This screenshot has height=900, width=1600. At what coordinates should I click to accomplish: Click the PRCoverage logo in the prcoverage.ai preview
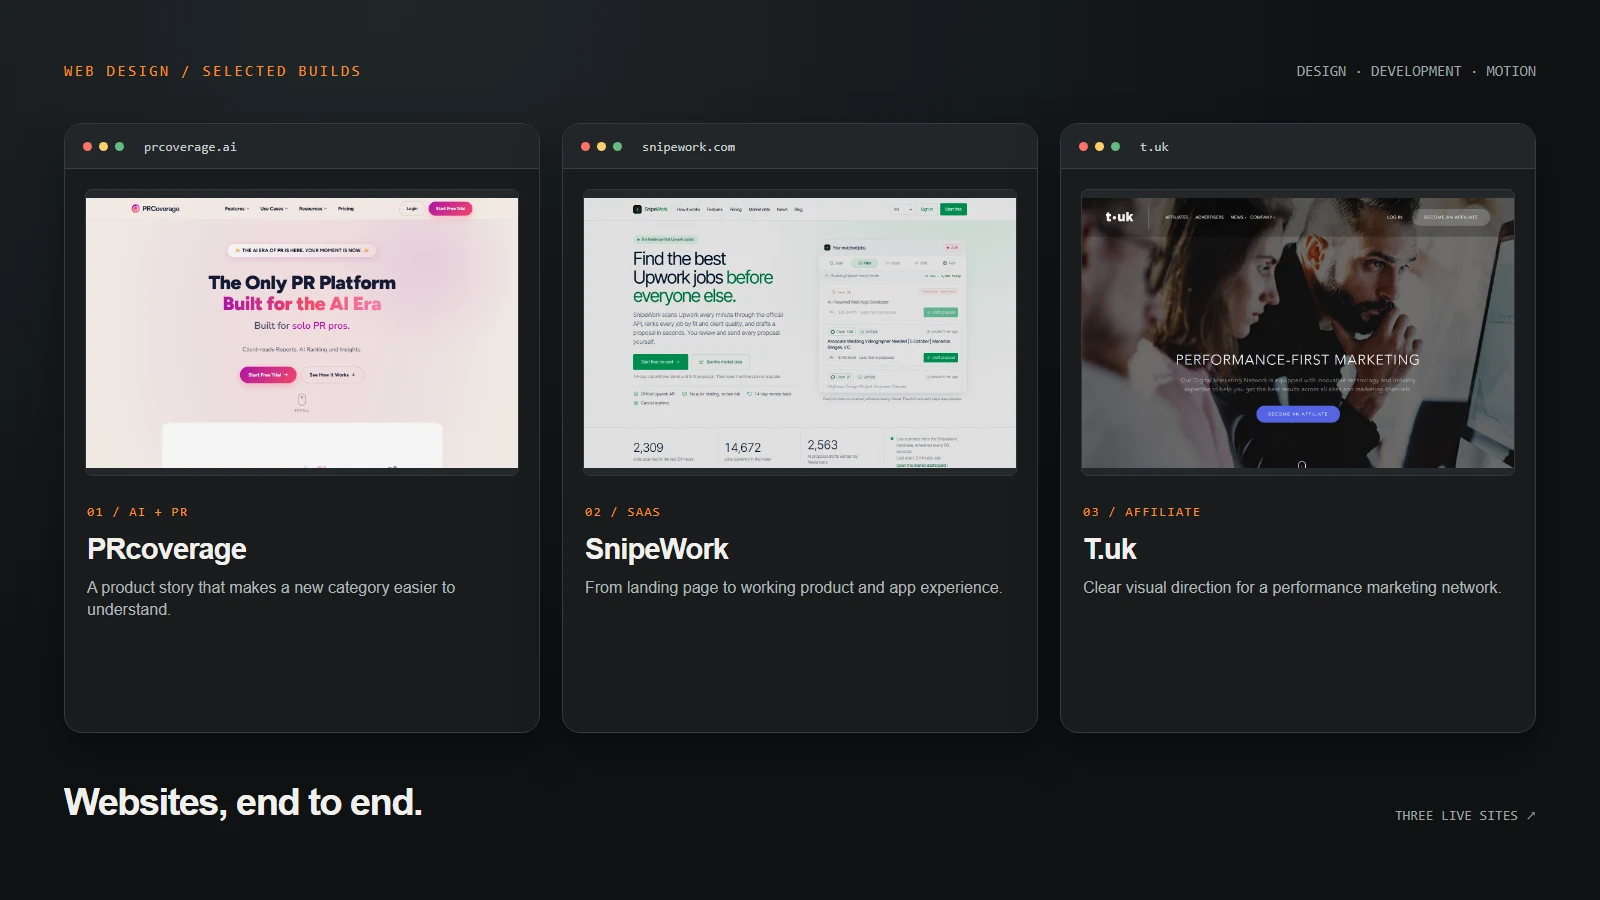[155, 209]
